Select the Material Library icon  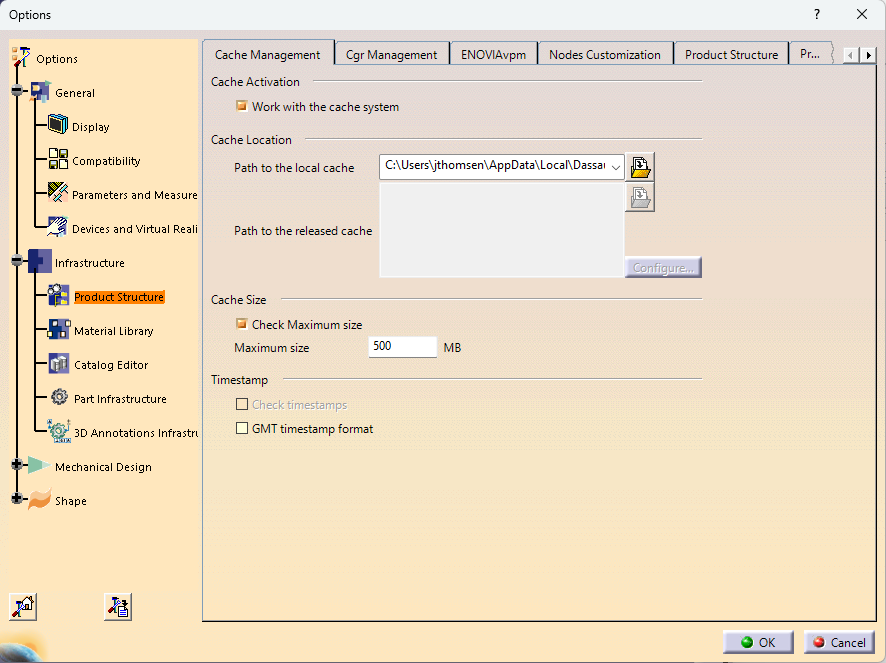coord(58,329)
